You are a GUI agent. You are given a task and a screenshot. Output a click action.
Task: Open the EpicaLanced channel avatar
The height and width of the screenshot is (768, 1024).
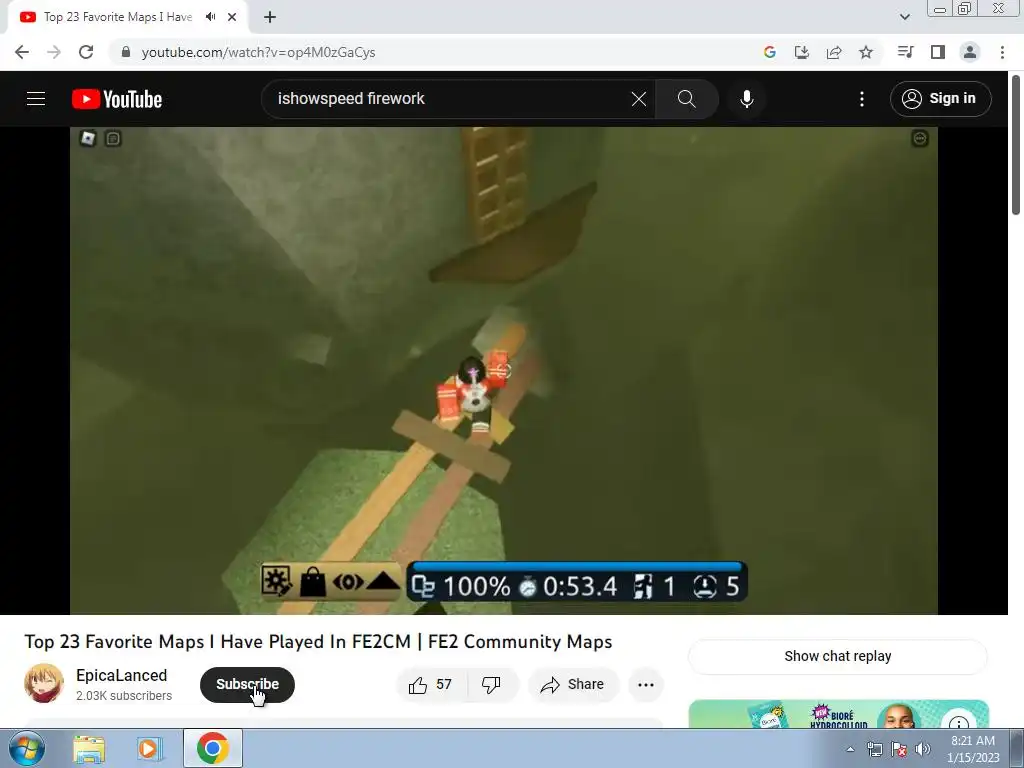(x=44, y=683)
